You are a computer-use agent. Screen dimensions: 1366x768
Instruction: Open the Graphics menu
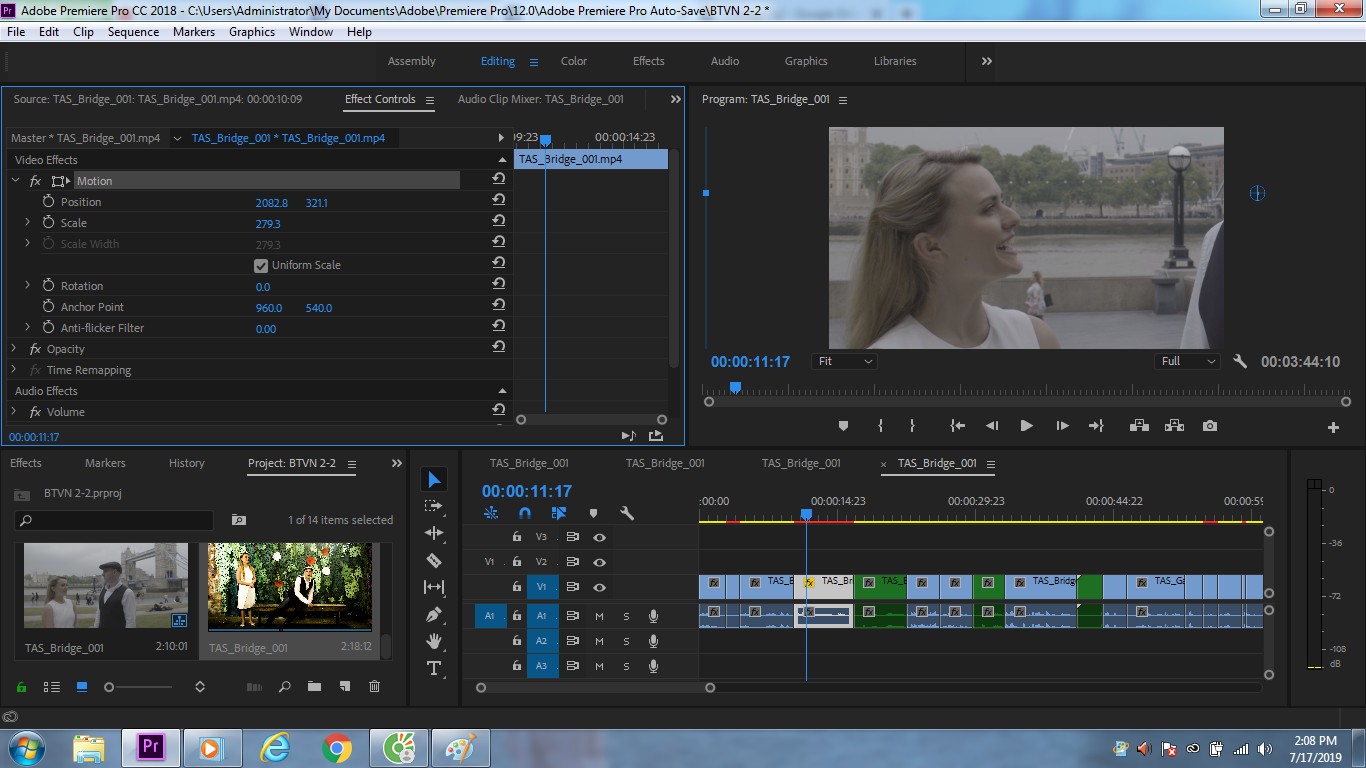252,32
